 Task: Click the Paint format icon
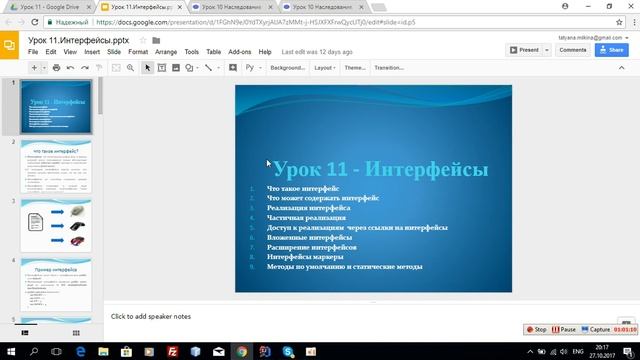click(x=99, y=68)
